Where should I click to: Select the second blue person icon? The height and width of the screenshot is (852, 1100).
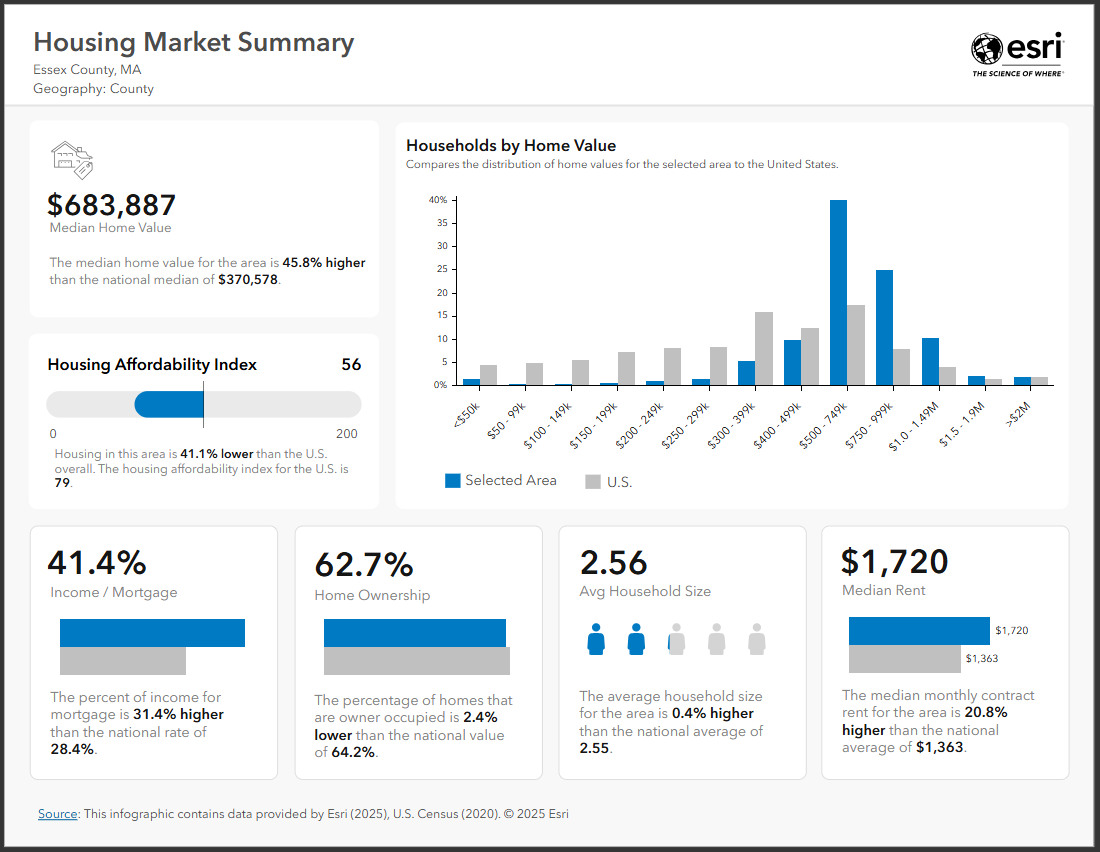tap(636, 639)
